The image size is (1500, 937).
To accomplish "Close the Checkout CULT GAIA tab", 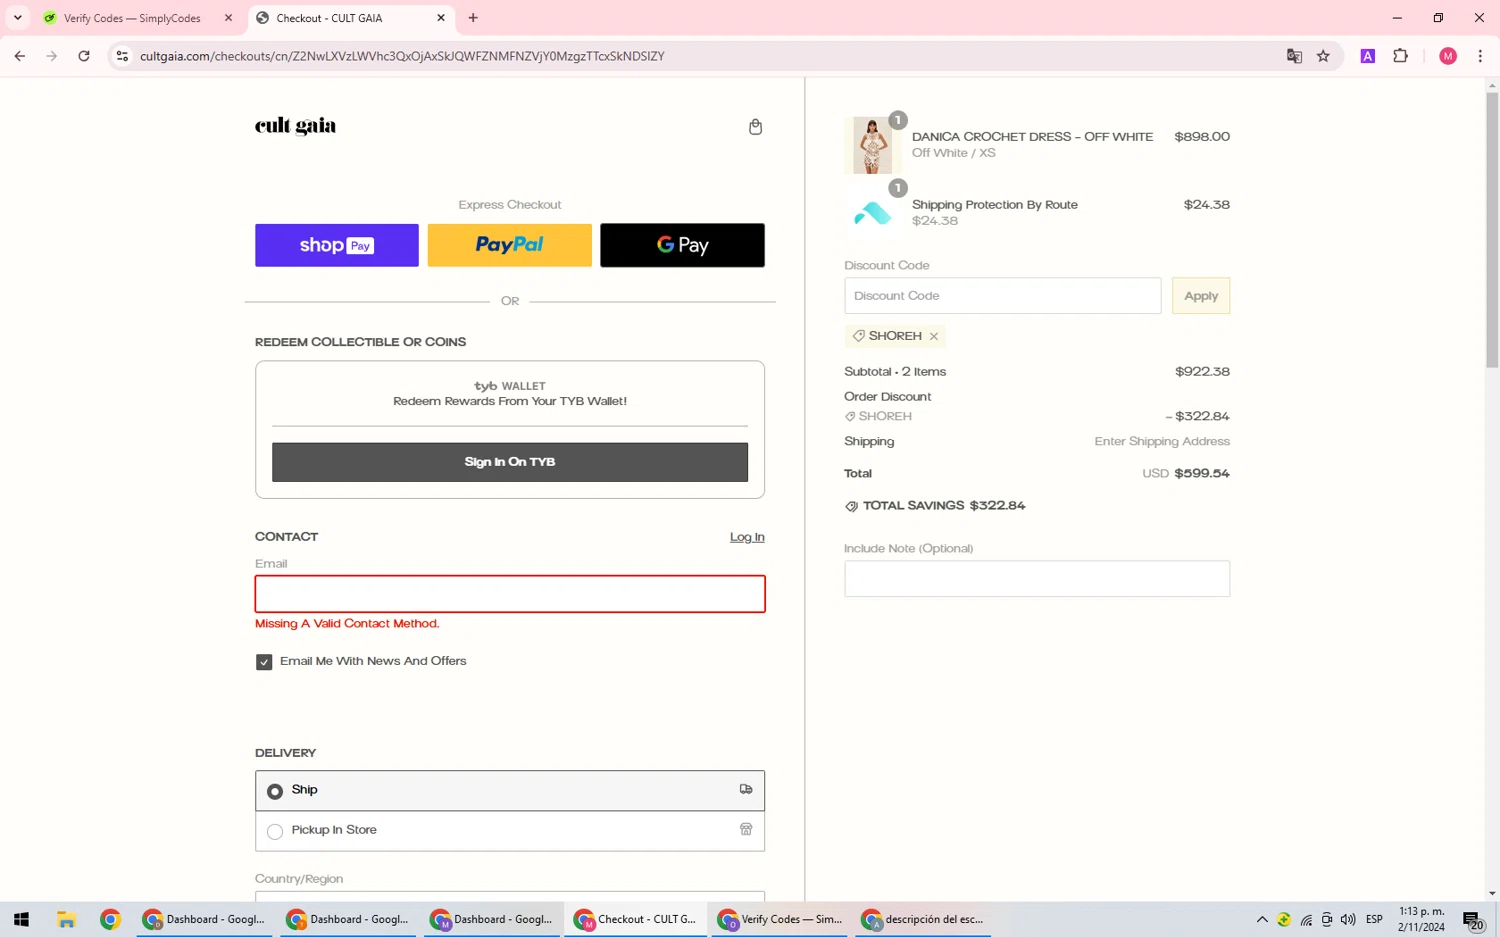I will (x=441, y=18).
